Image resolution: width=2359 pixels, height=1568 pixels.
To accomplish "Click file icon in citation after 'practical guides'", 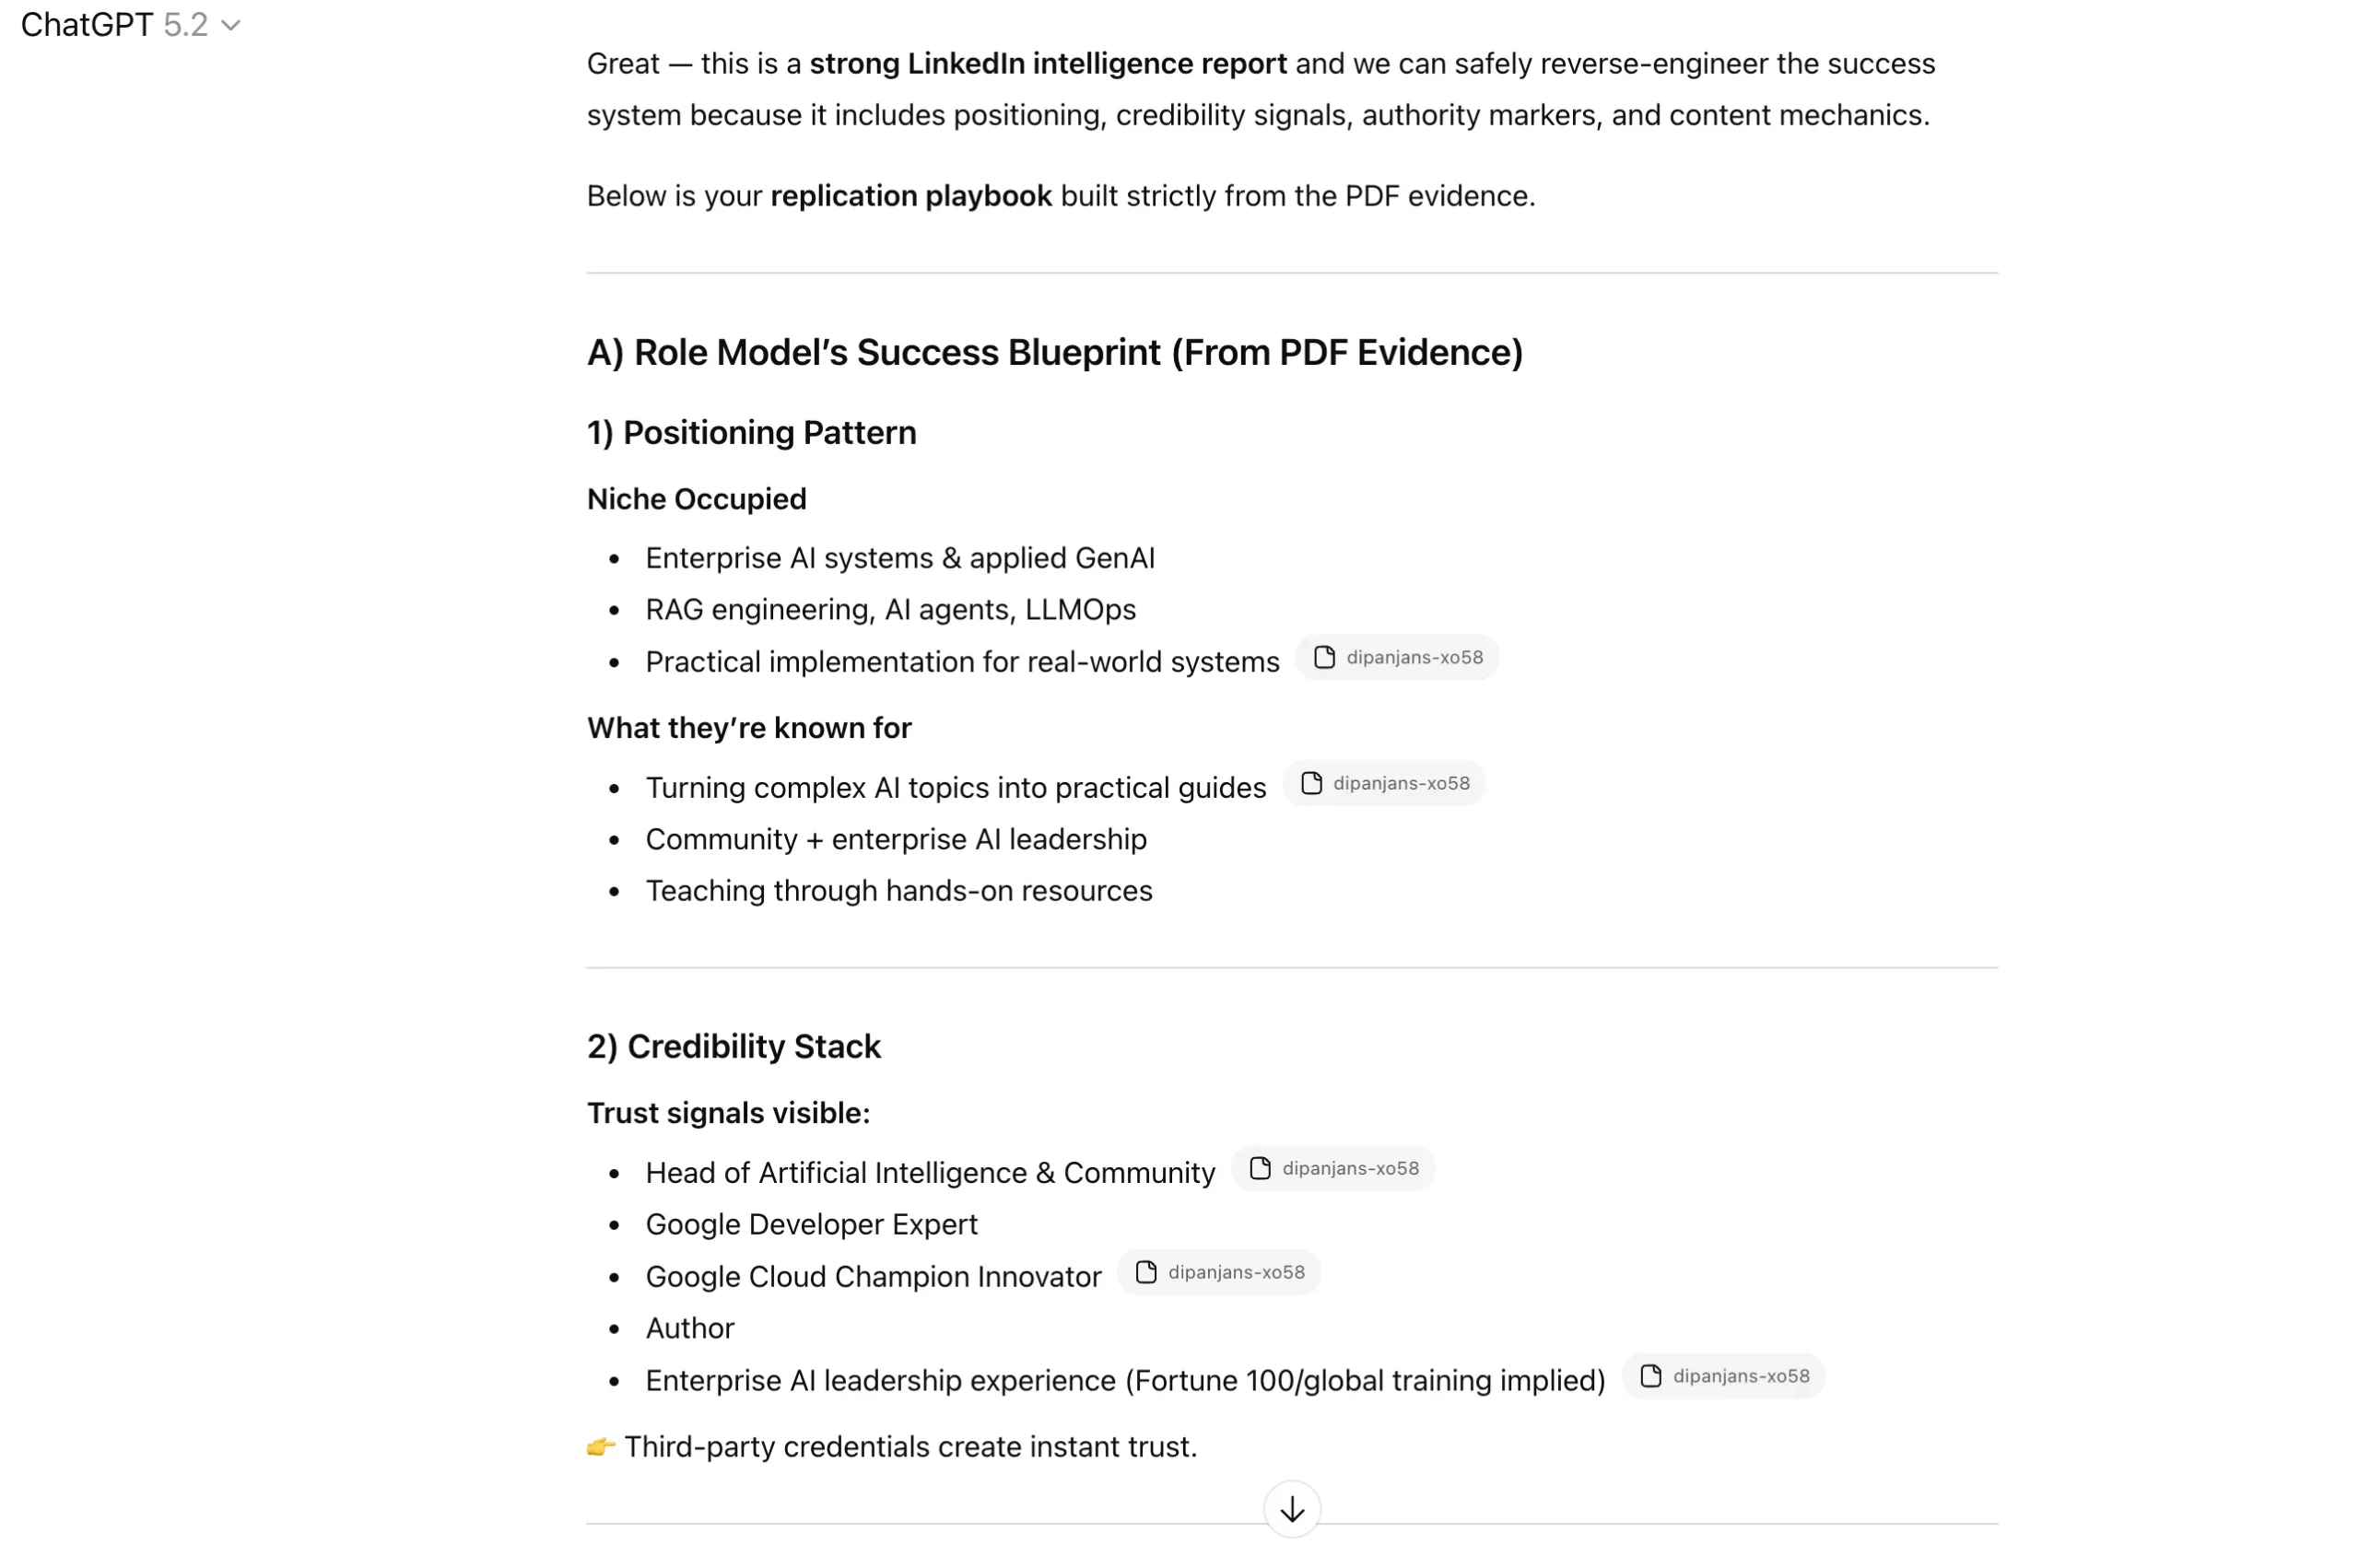I will coord(1311,783).
